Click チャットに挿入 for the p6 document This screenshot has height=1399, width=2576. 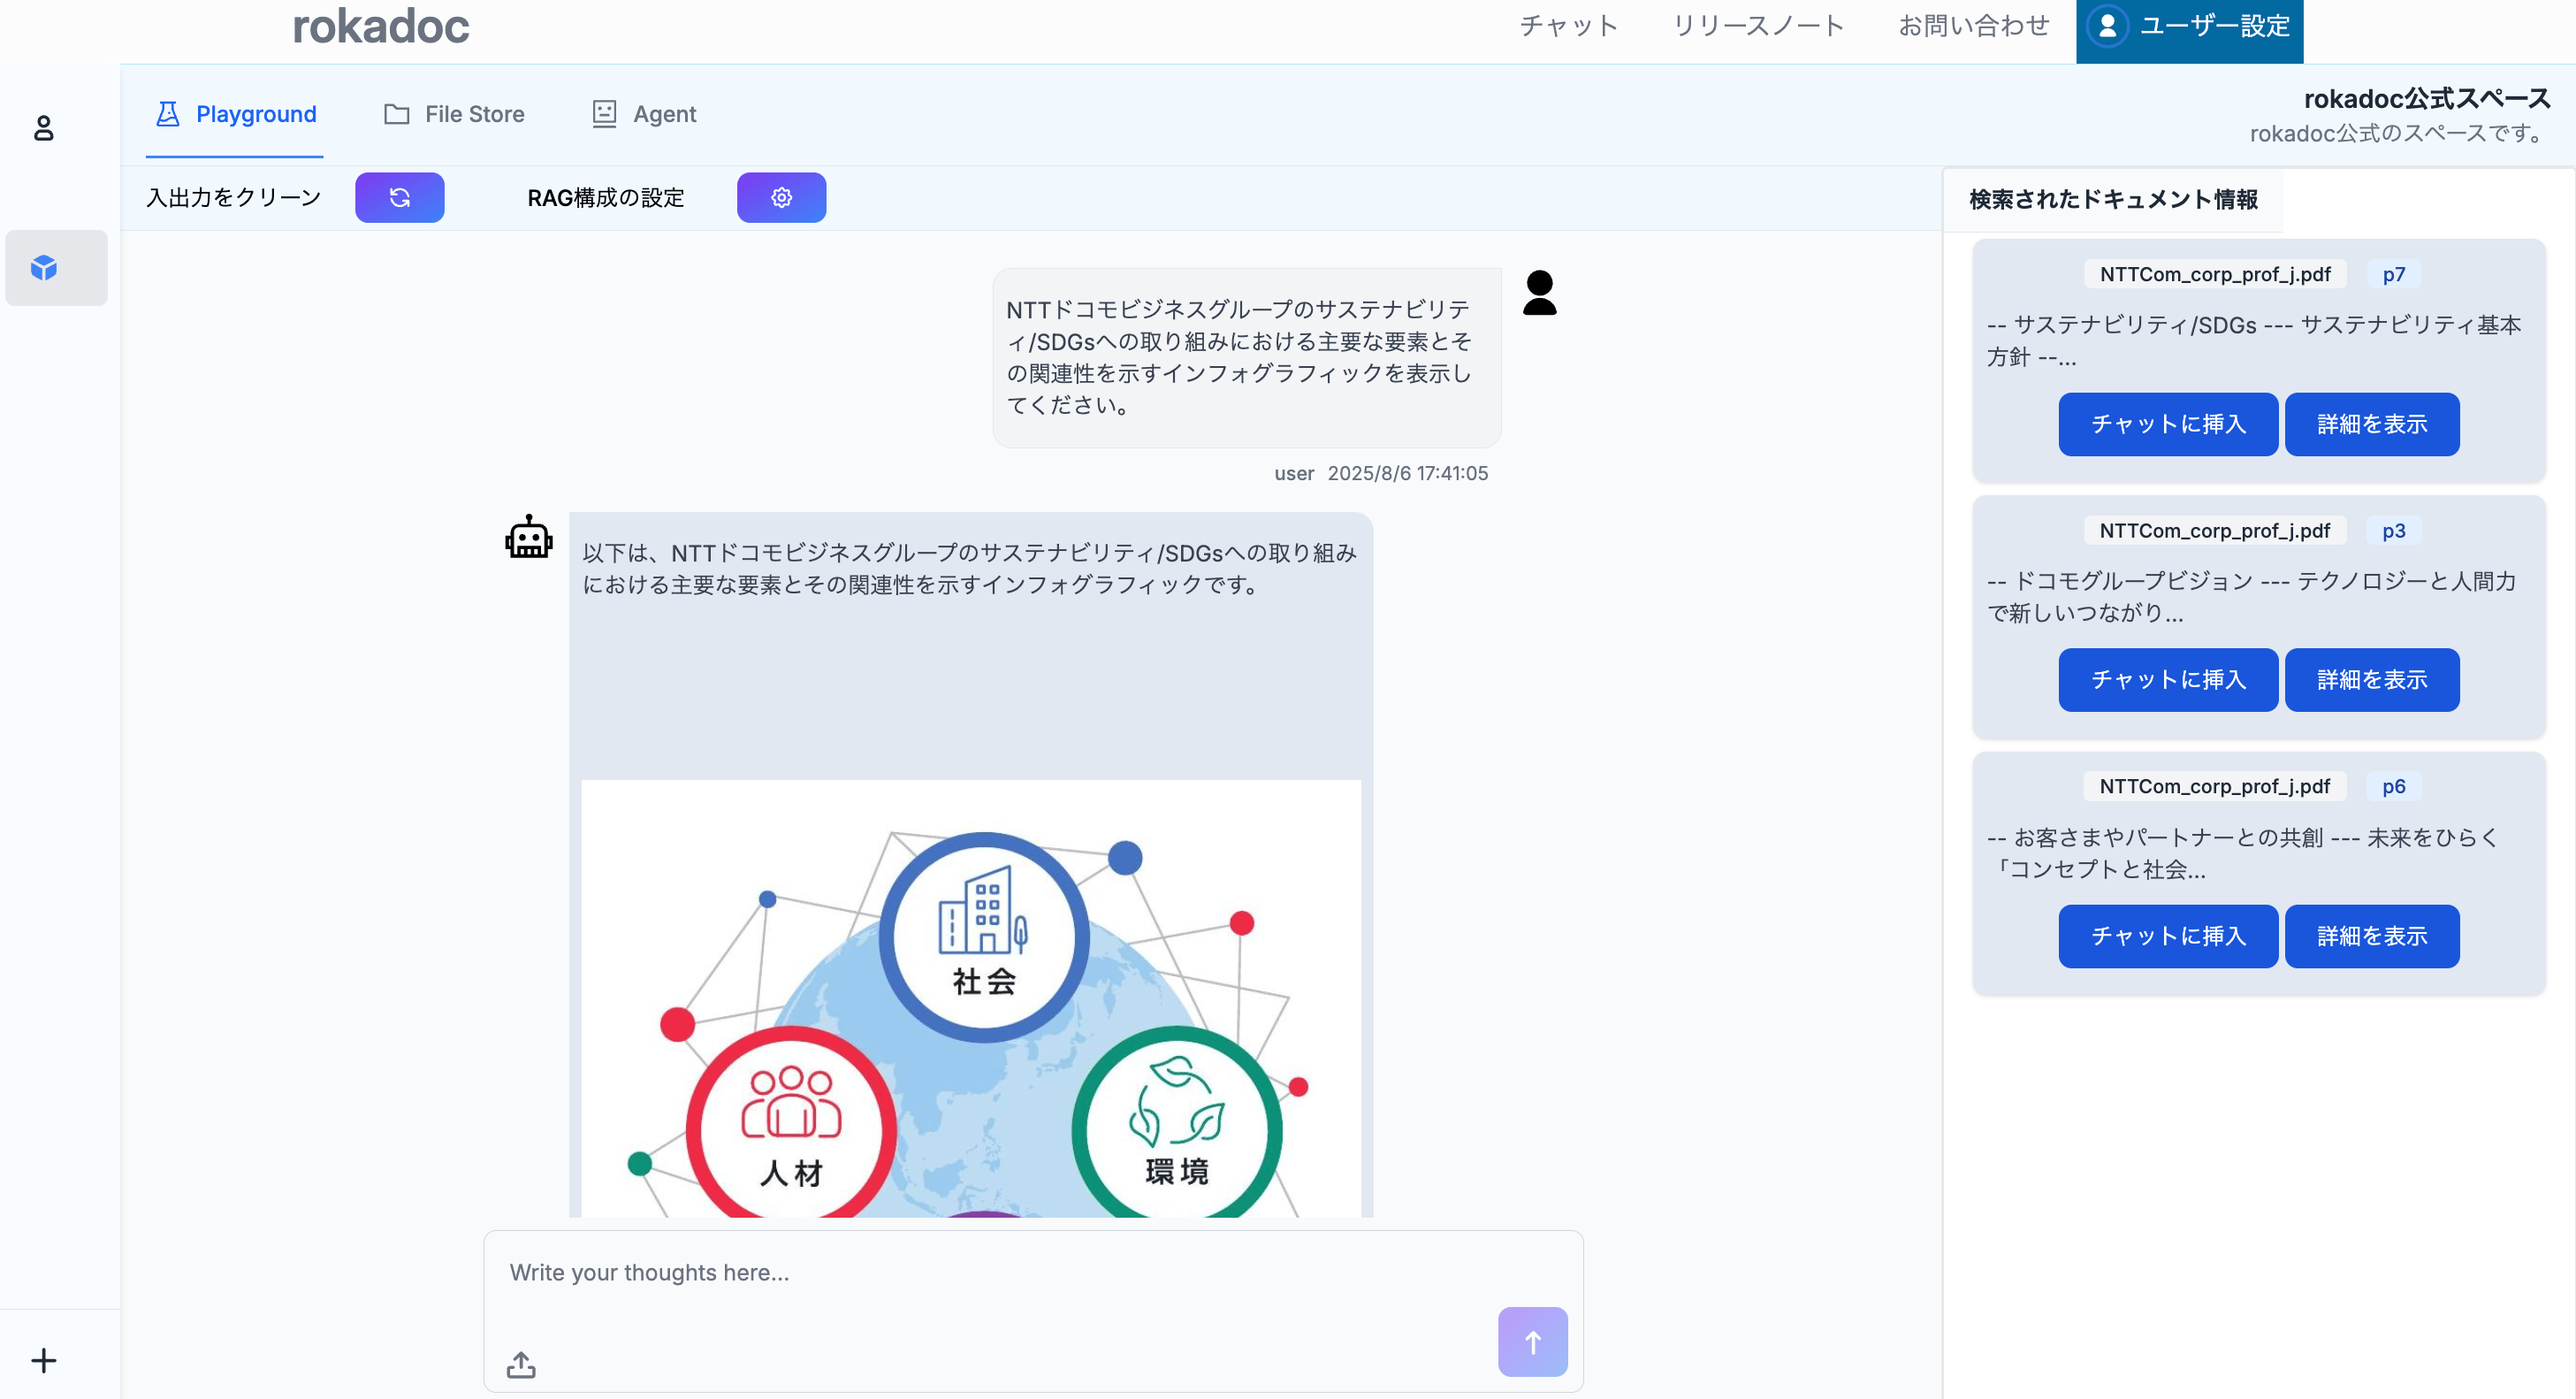pos(2168,936)
